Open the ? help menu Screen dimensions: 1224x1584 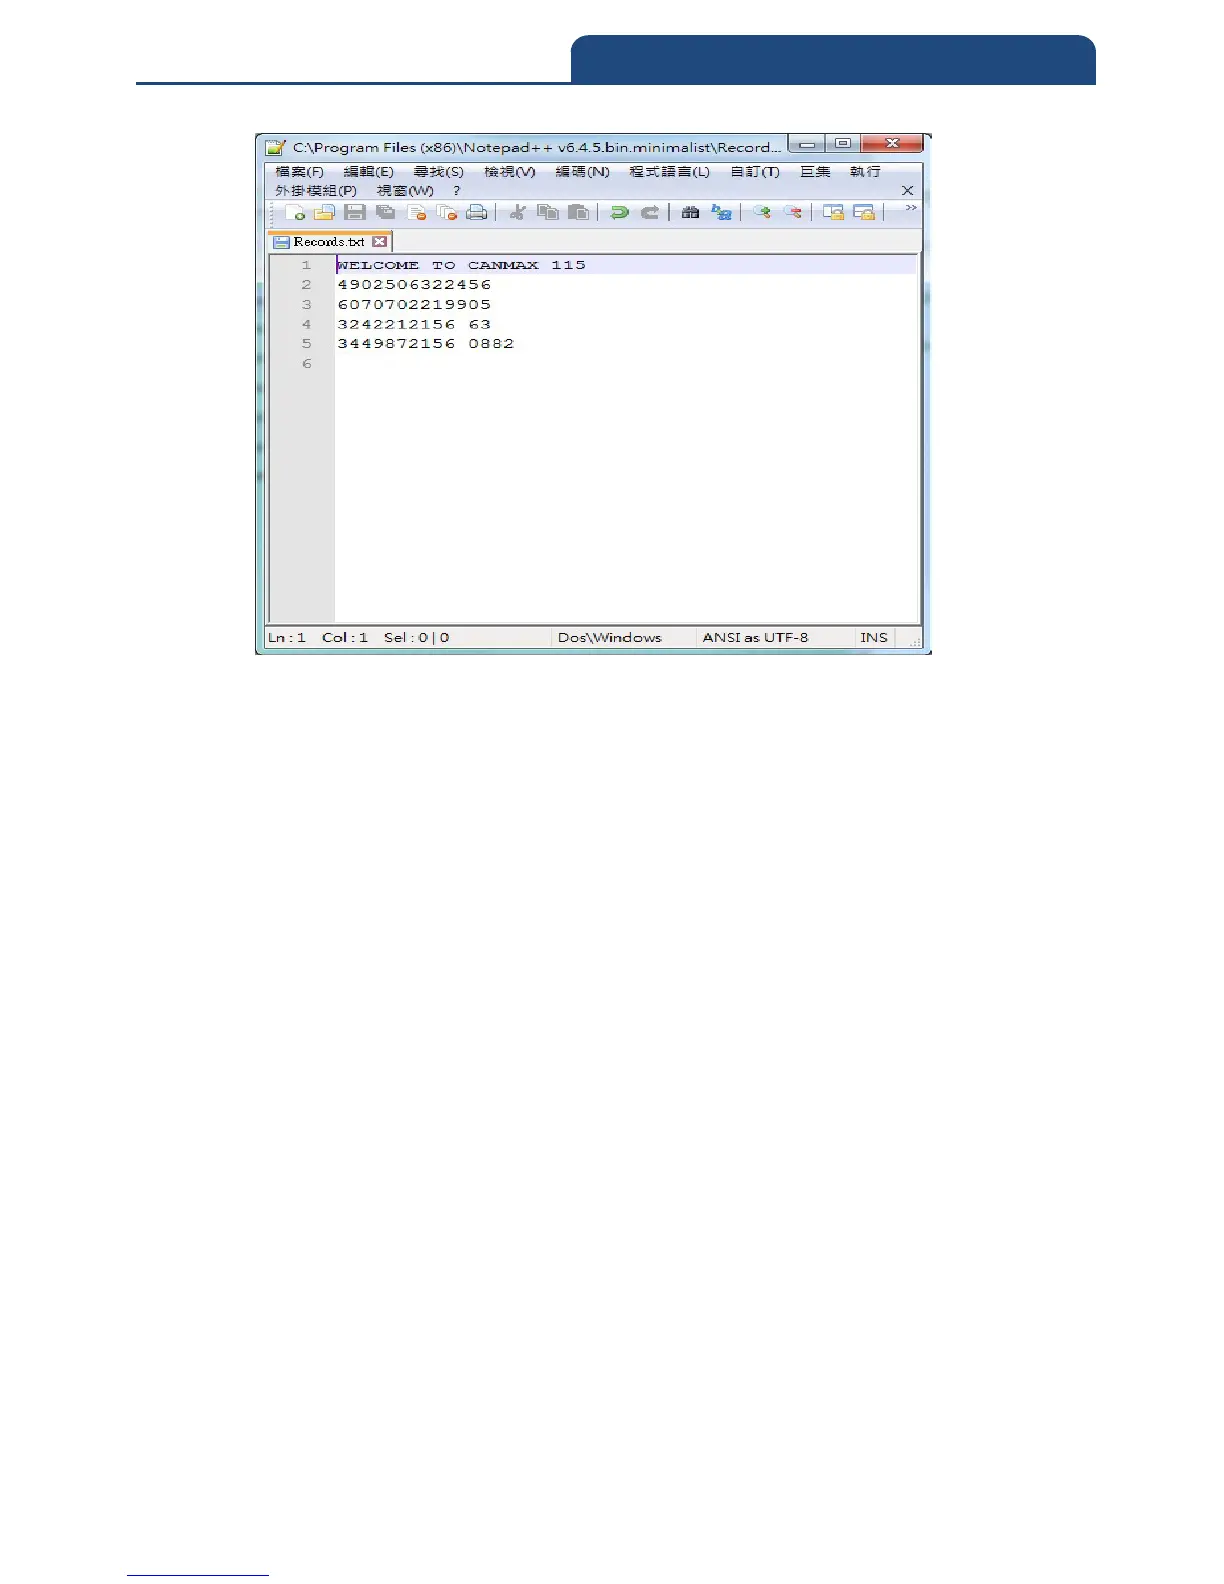[457, 190]
